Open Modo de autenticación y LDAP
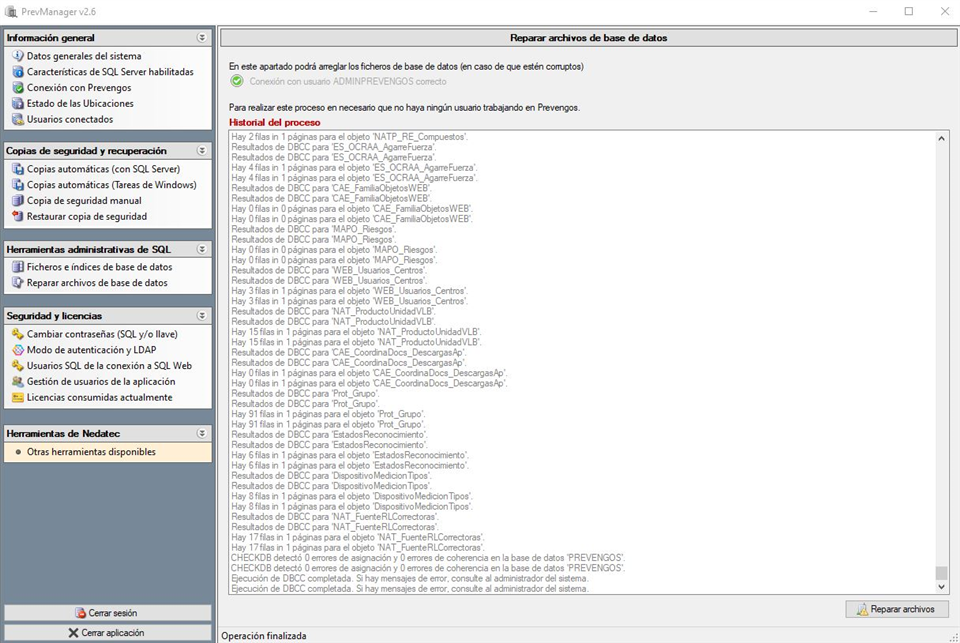This screenshot has width=960, height=643. (91, 350)
